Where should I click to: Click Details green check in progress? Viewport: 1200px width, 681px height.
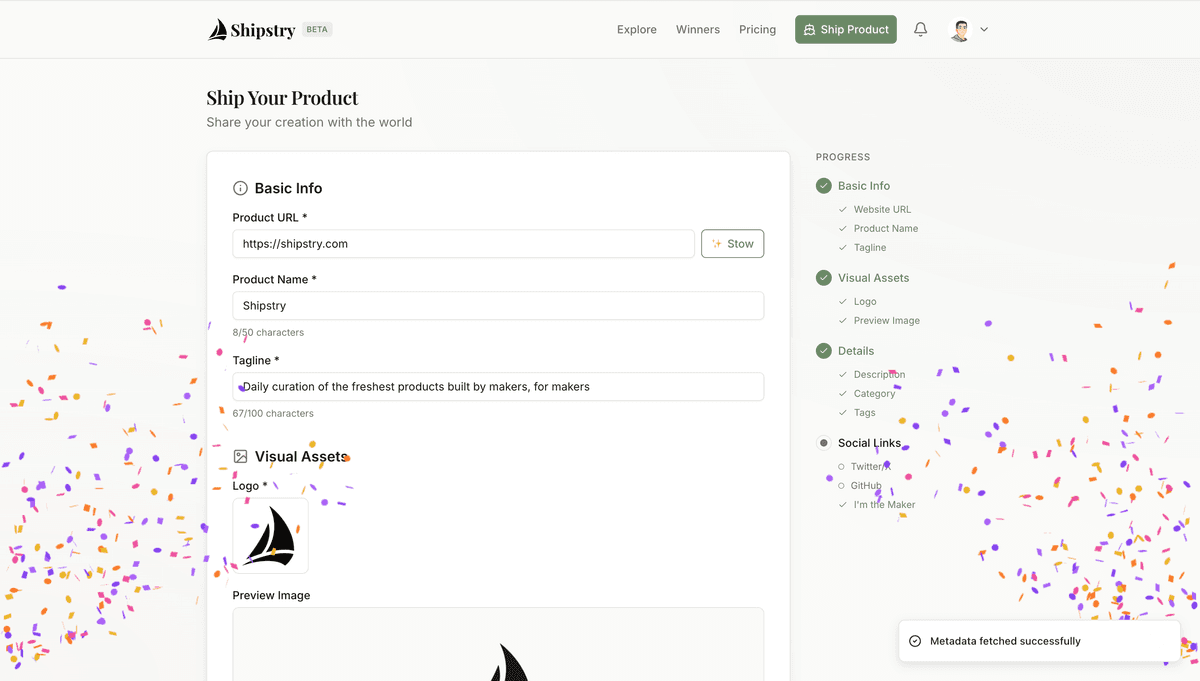pyautogui.click(x=824, y=351)
